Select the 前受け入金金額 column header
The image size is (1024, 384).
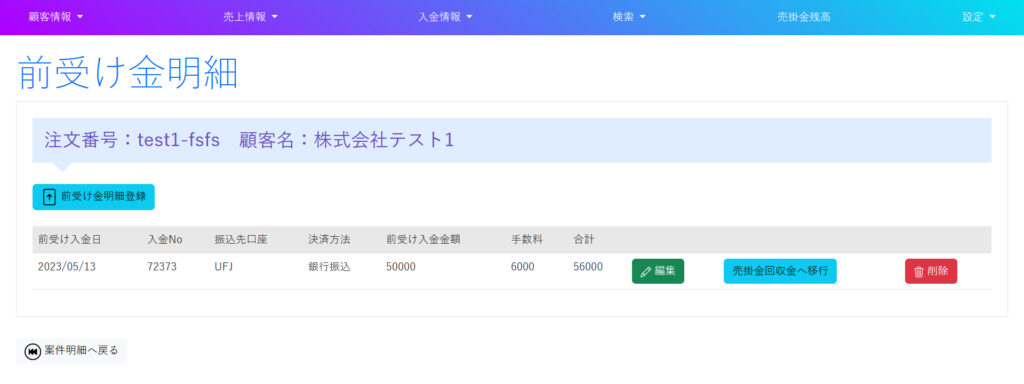pyautogui.click(x=423, y=240)
